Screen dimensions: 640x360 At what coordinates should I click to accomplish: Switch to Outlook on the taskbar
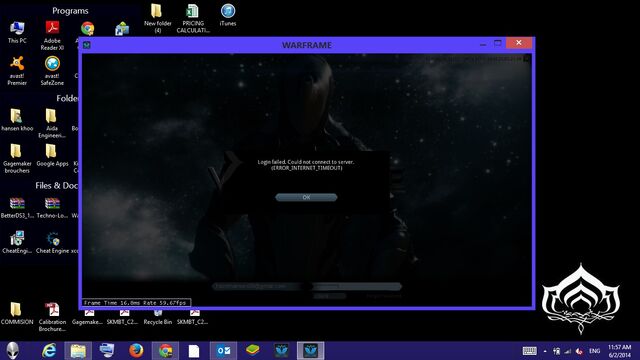(x=223, y=351)
